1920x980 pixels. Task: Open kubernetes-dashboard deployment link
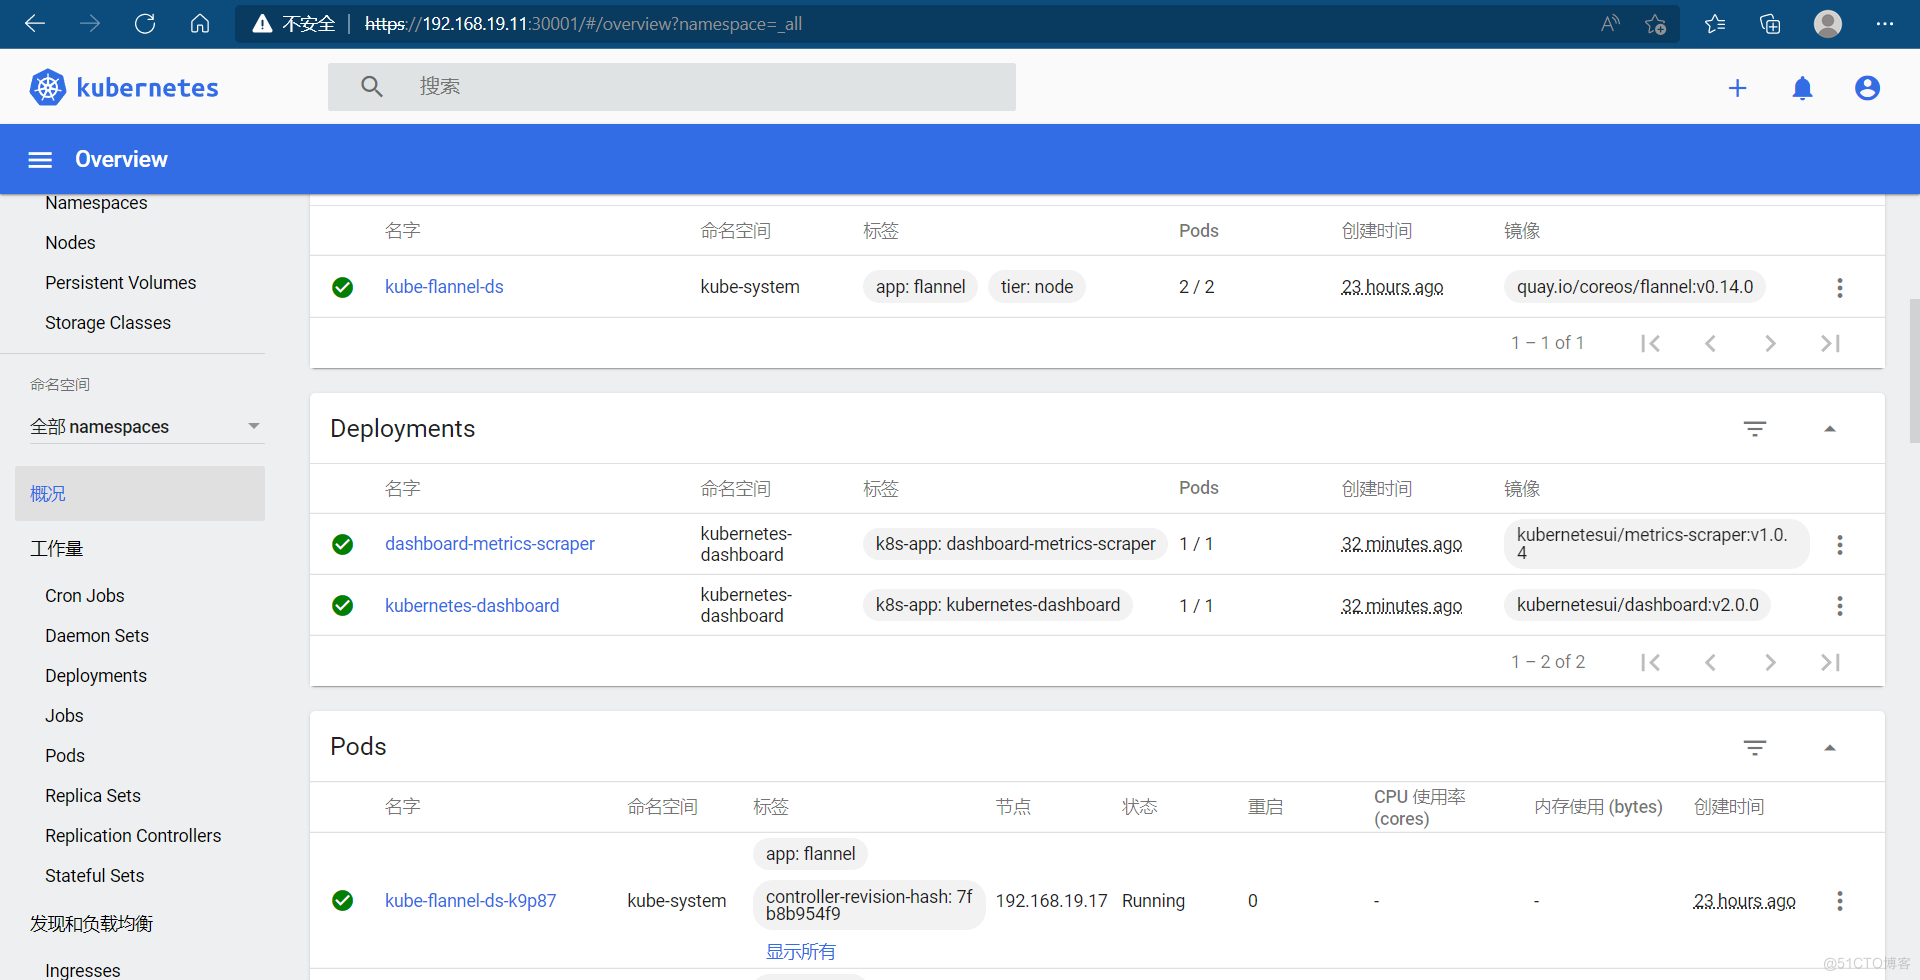[x=472, y=606]
